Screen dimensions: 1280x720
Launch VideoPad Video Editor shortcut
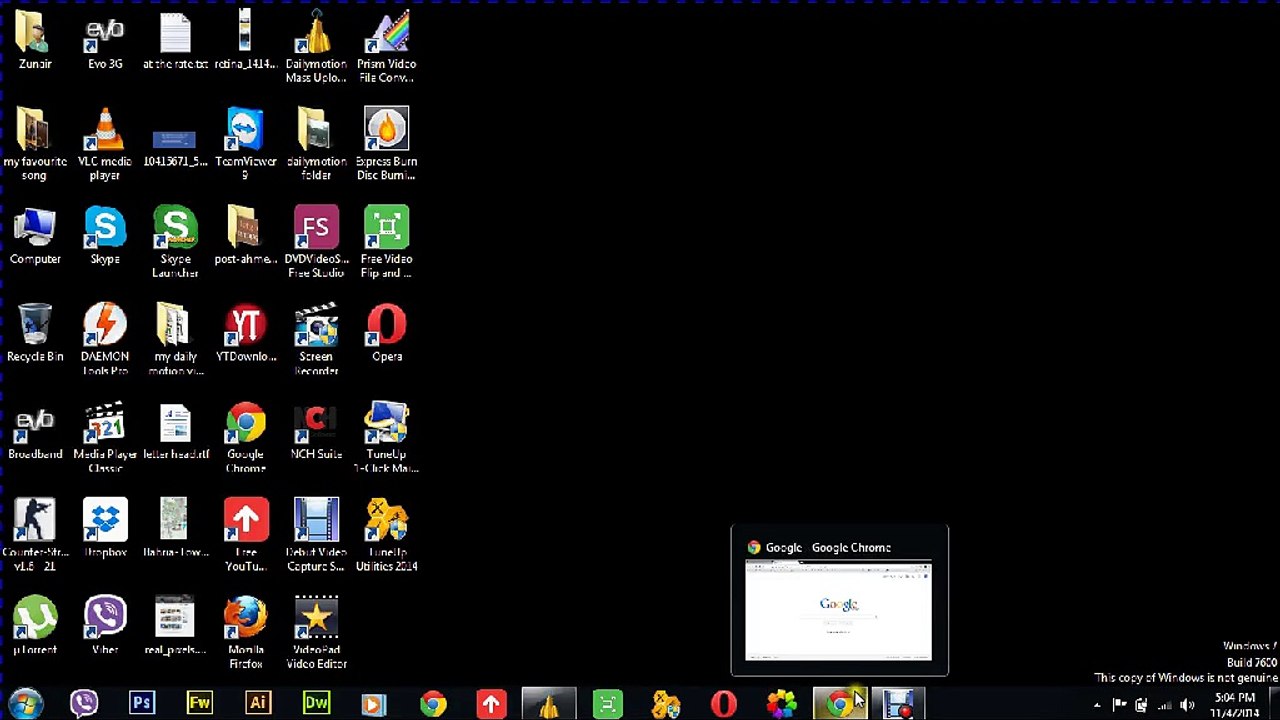point(316,633)
